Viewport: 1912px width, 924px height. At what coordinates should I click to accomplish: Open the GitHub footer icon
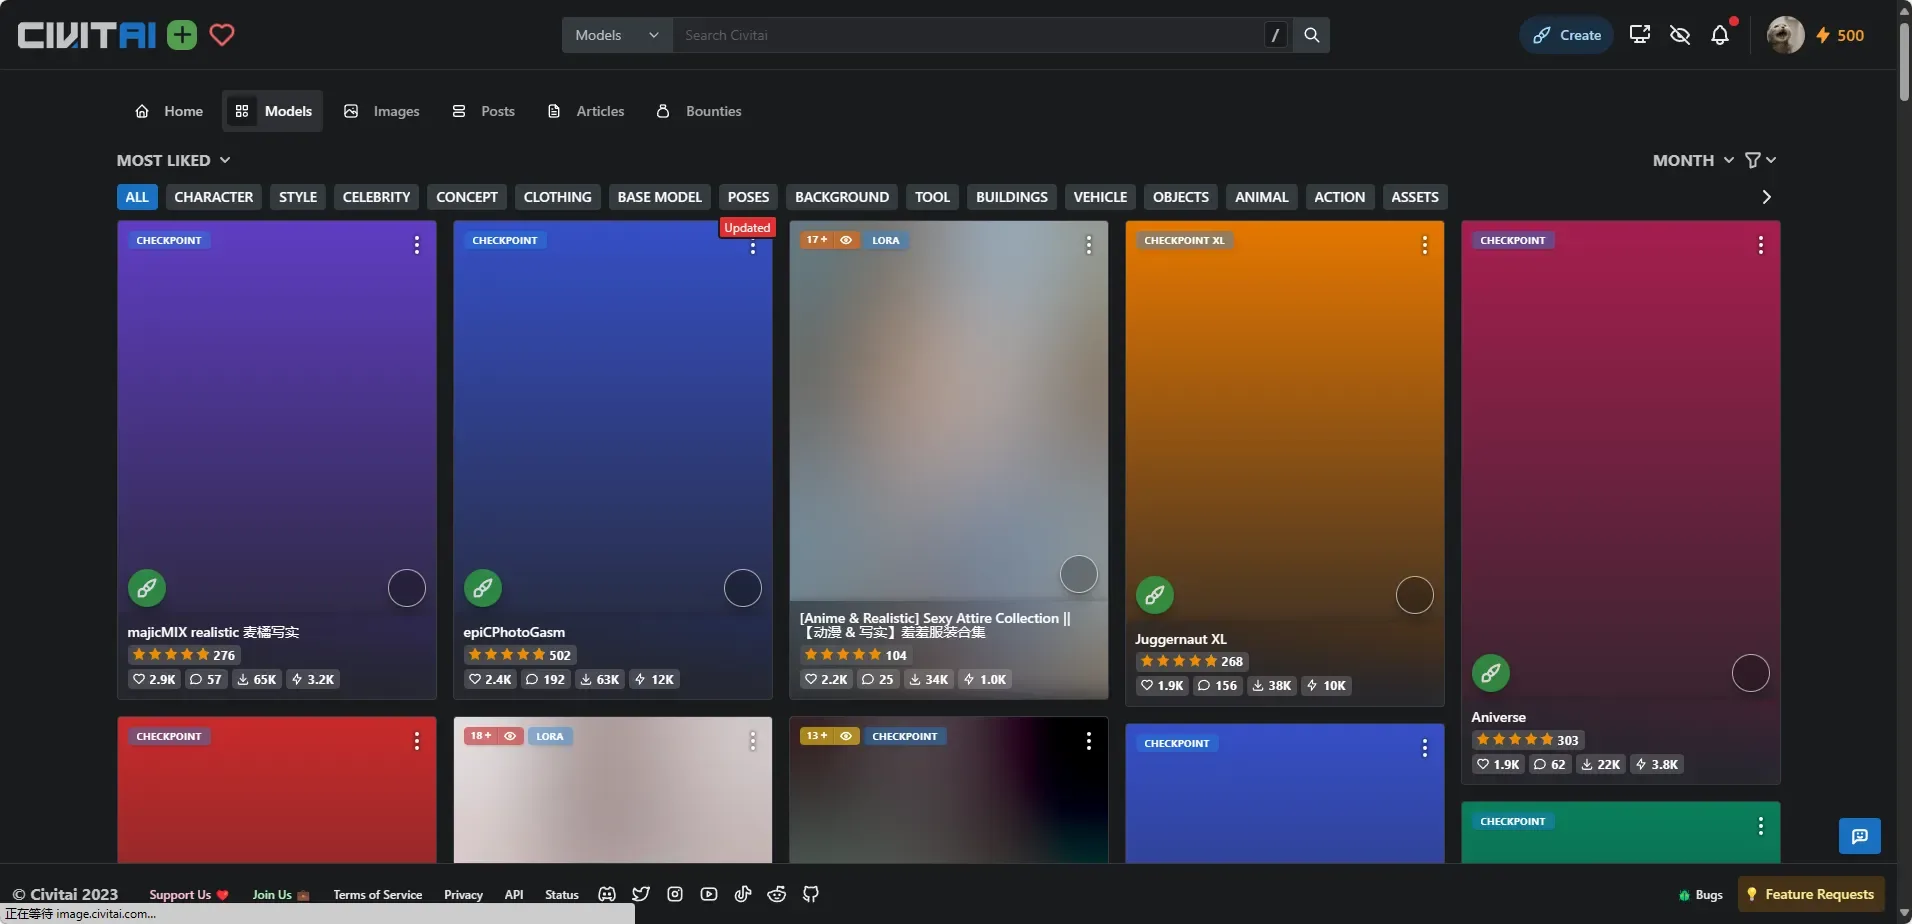[811, 894]
